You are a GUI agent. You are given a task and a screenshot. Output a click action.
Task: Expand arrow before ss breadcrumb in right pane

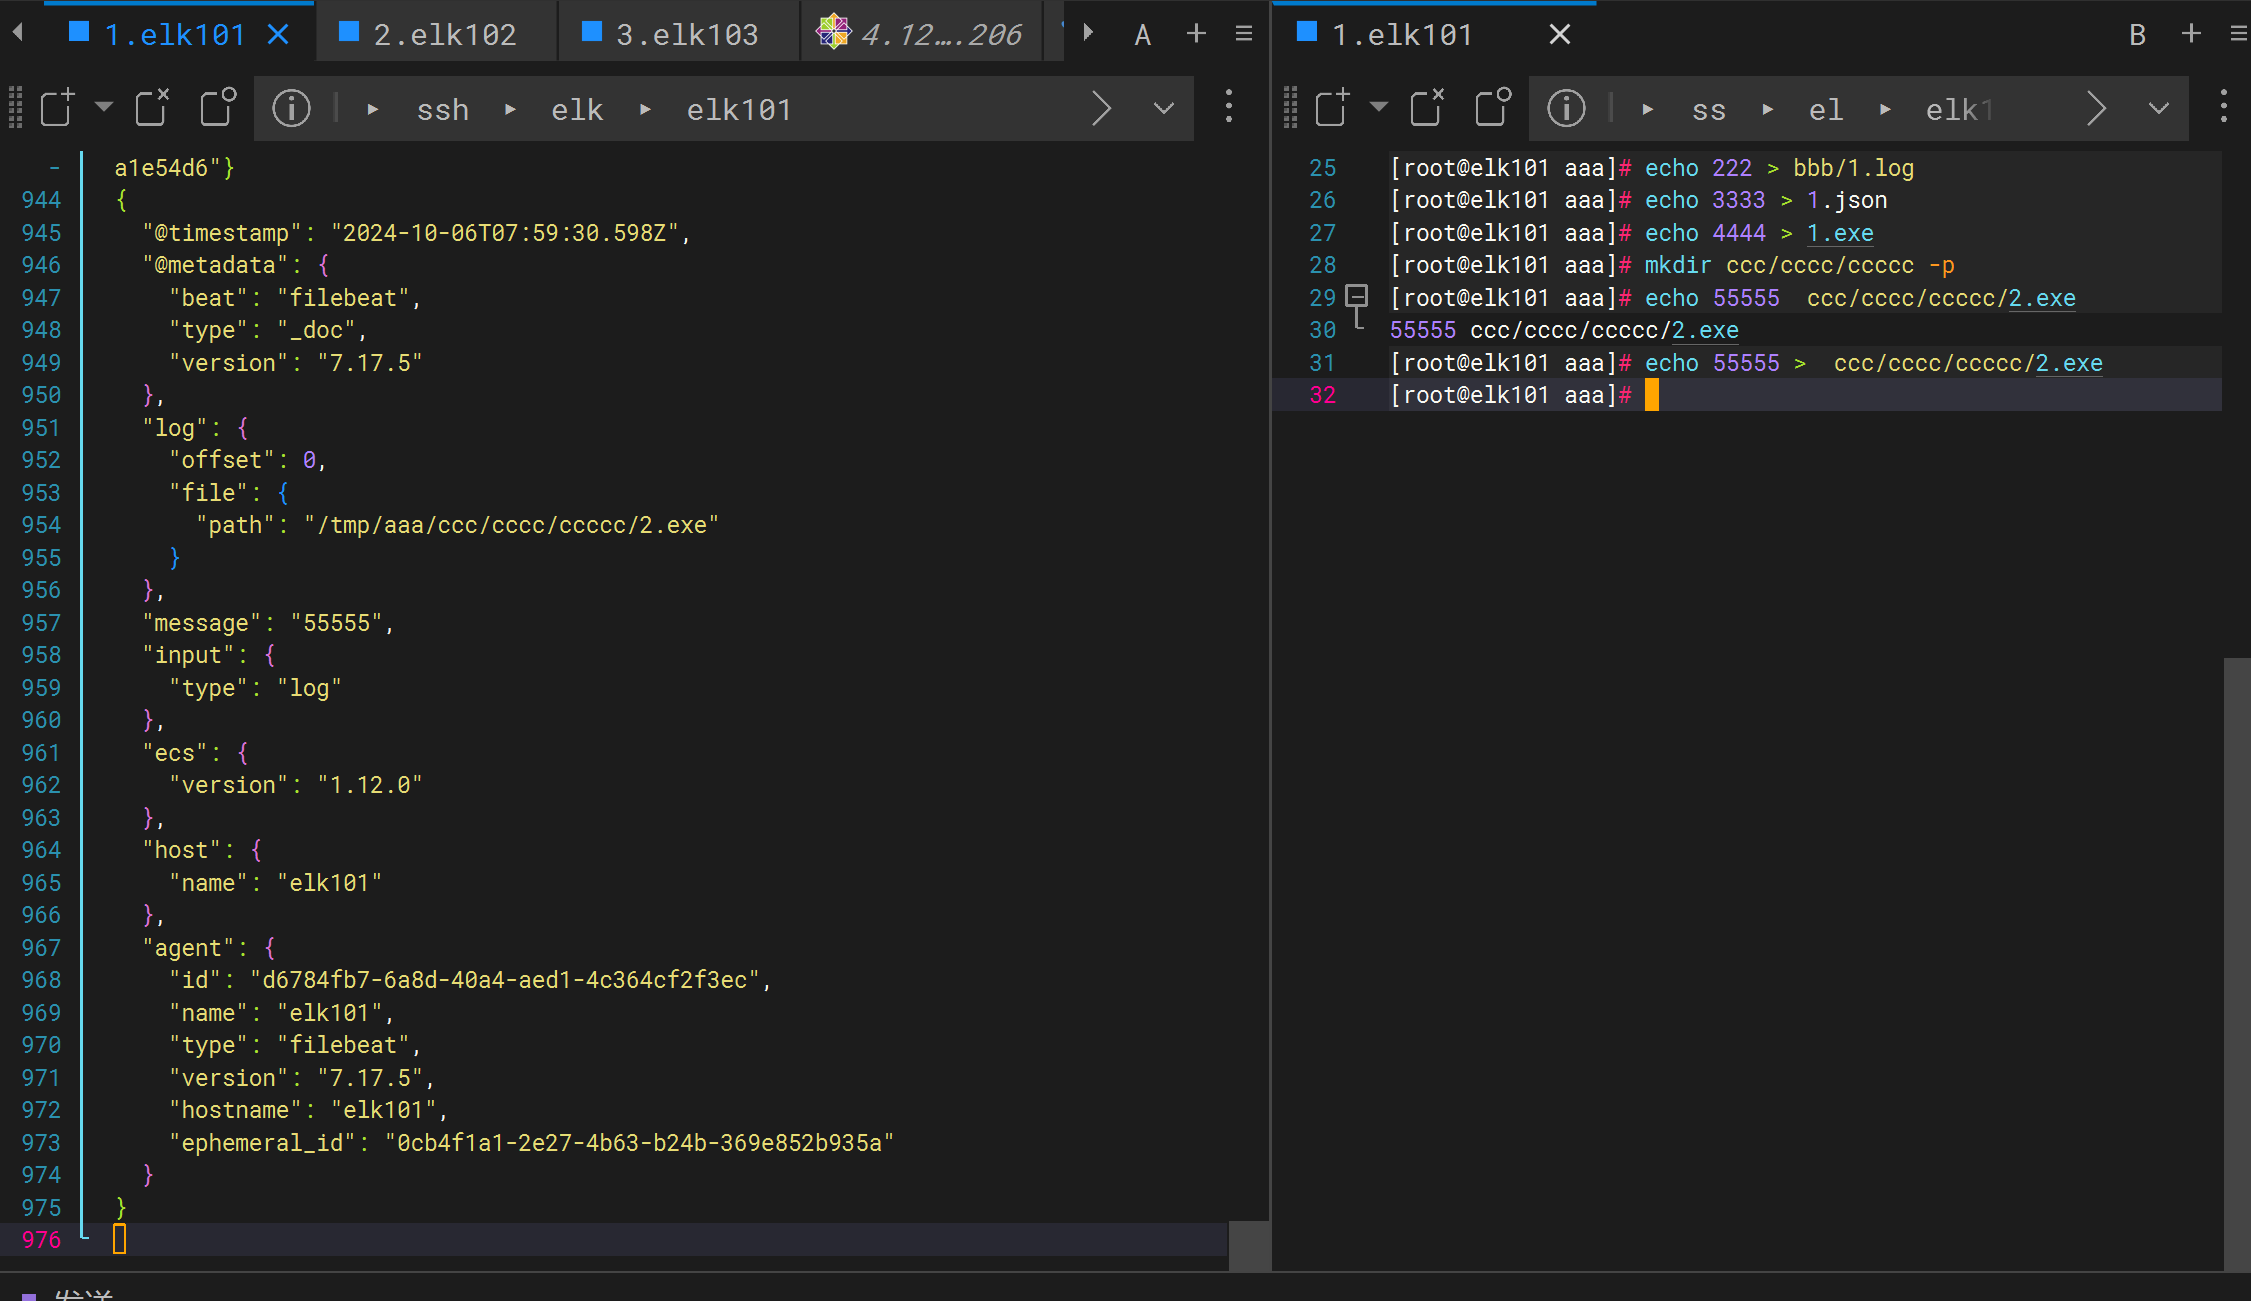1648,109
